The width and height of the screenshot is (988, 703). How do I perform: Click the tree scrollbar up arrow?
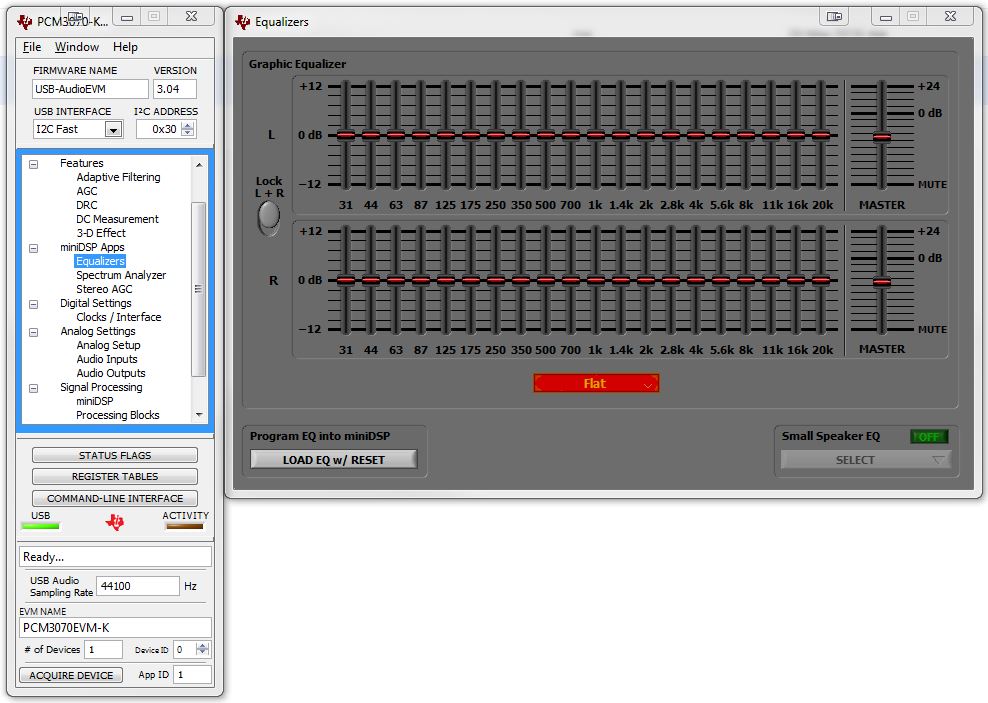click(199, 164)
